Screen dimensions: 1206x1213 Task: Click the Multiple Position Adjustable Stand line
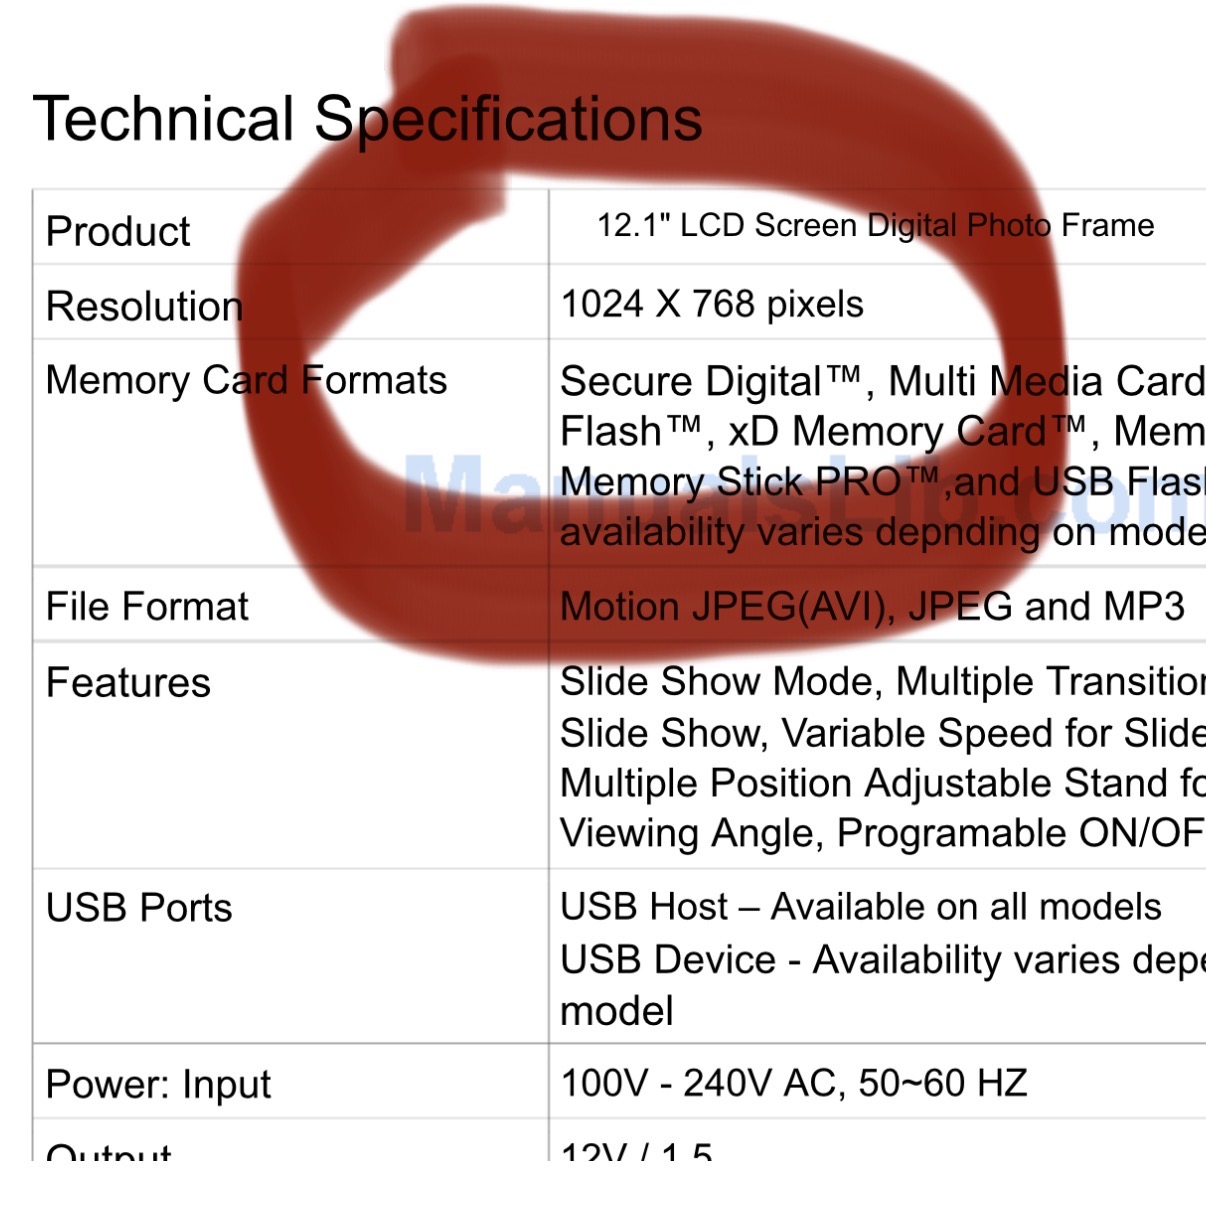pyautogui.click(x=883, y=783)
